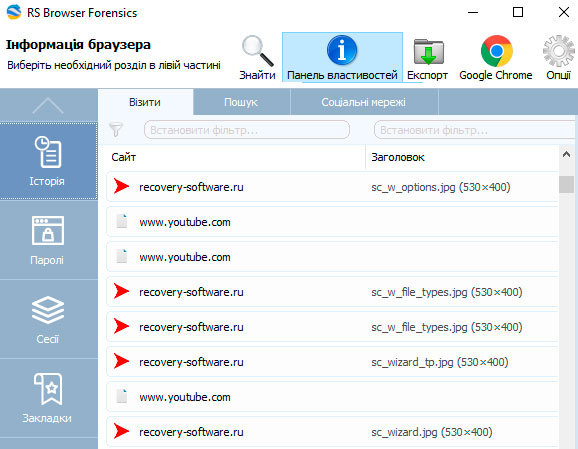The image size is (578, 449).
Task: Select the last visible www.youtube.com row
Action: click(x=332, y=397)
